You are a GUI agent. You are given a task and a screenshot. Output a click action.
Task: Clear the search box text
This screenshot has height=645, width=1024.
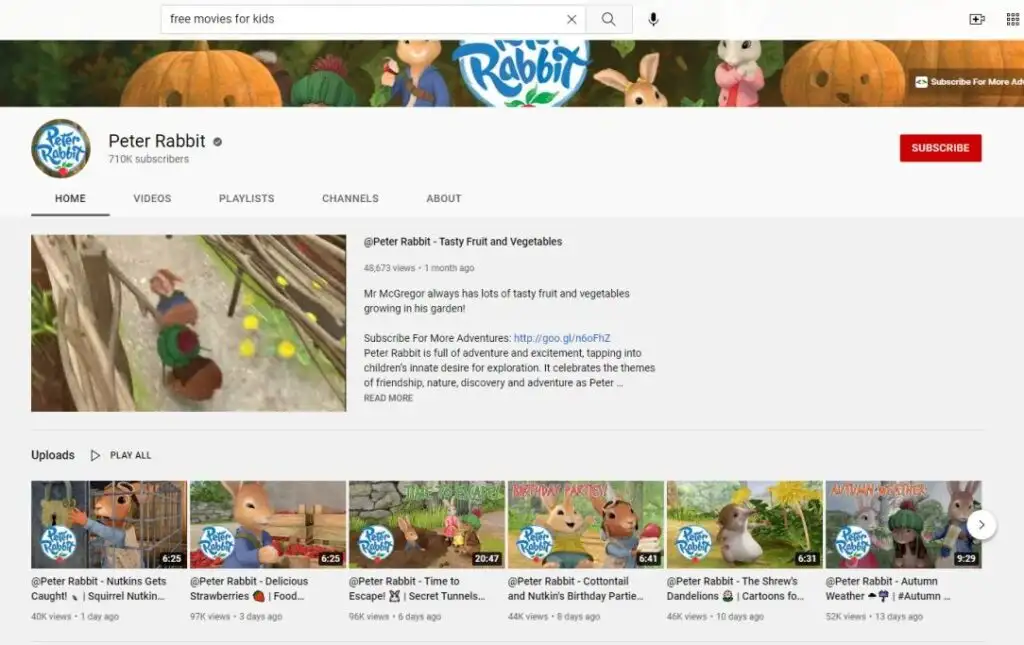(x=571, y=20)
